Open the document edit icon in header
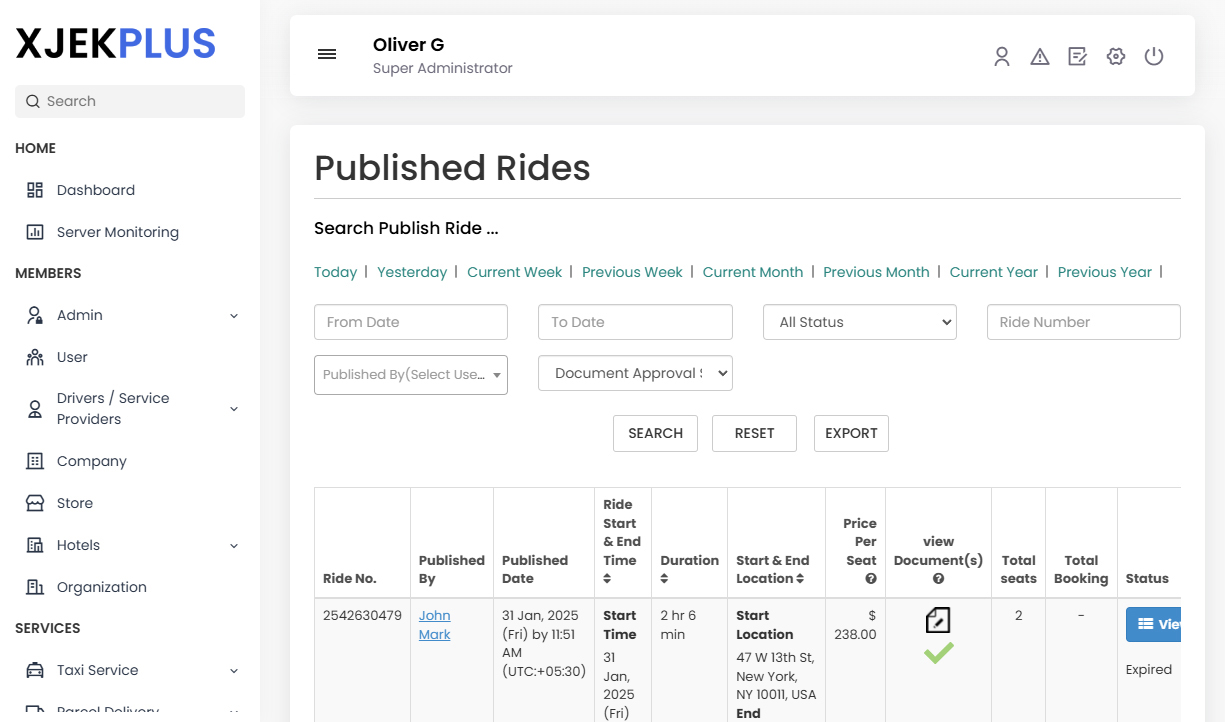Viewport: 1225px width, 722px height. 1077,56
